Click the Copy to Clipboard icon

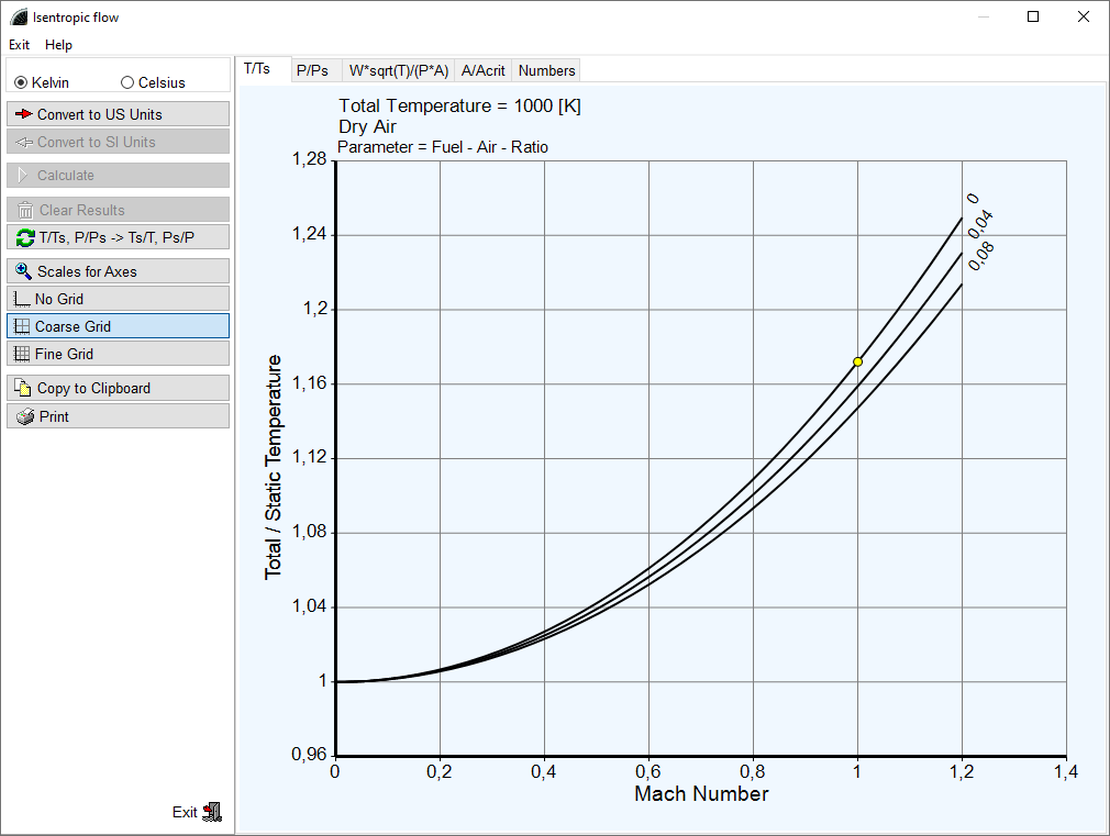click(x=25, y=388)
